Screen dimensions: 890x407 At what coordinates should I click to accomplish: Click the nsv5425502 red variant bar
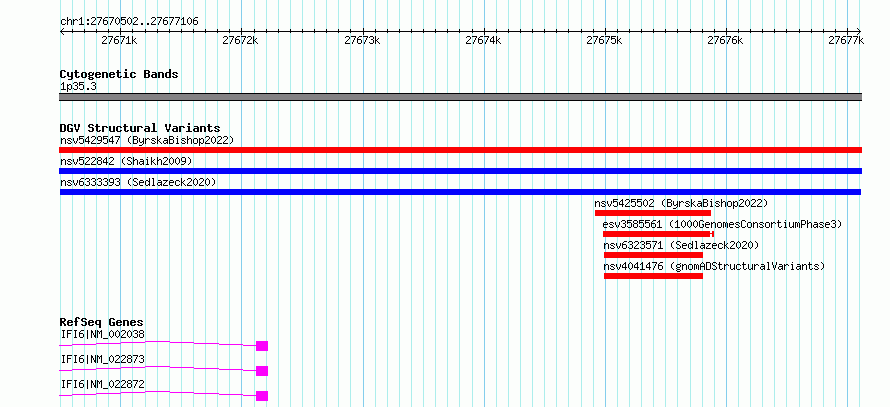tap(653, 213)
